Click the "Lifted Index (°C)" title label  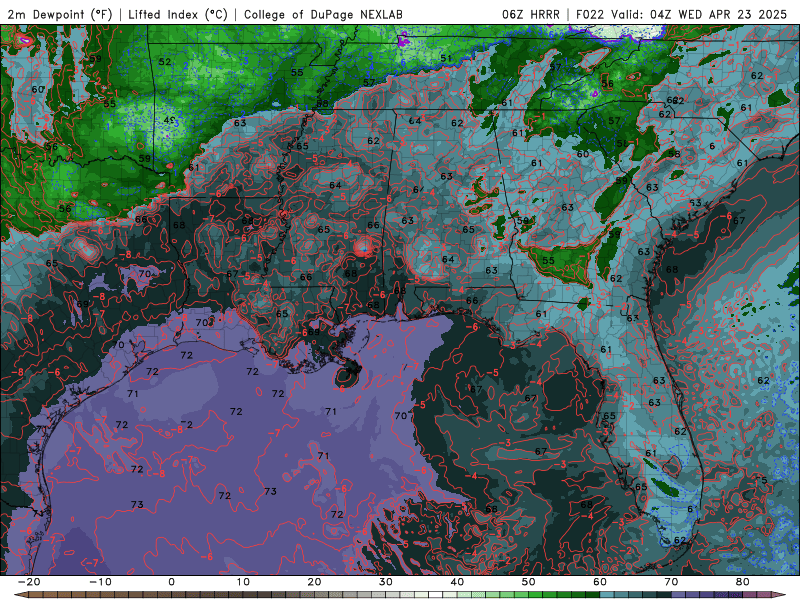[178, 14]
